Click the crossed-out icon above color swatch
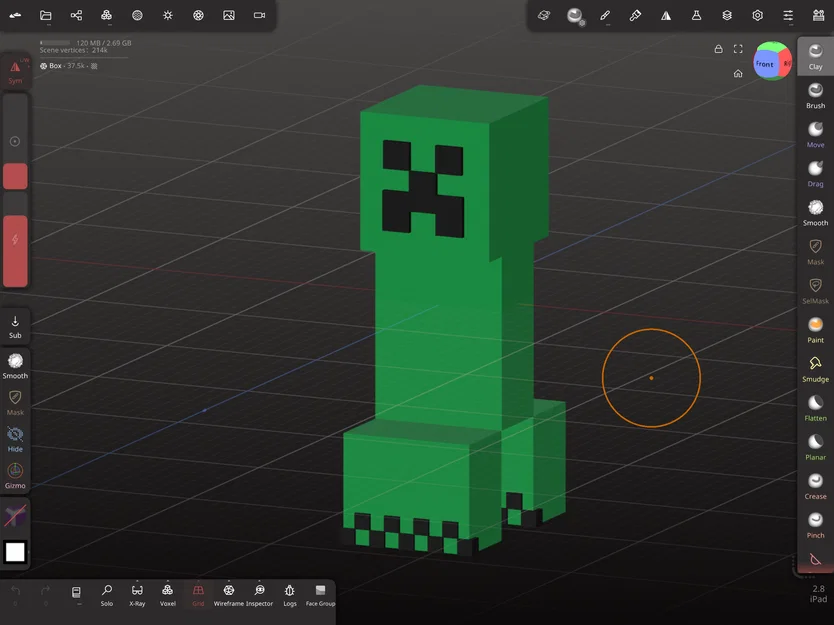The width and height of the screenshot is (834, 625). [x=15, y=515]
